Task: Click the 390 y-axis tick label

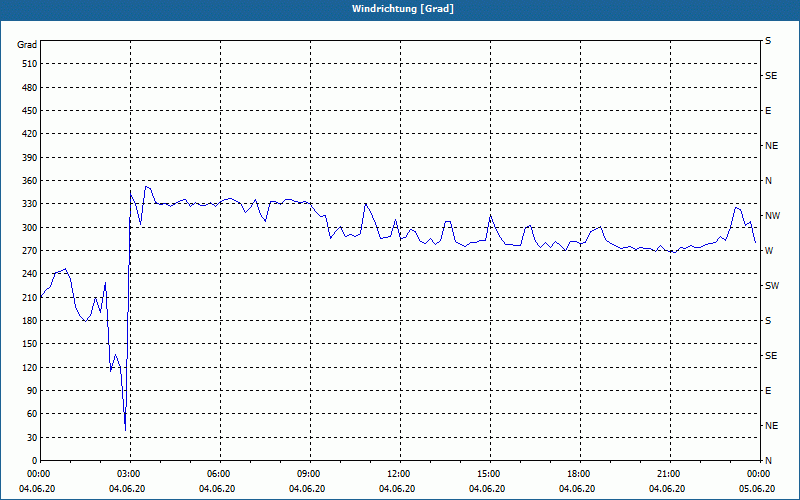Action: (30, 157)
